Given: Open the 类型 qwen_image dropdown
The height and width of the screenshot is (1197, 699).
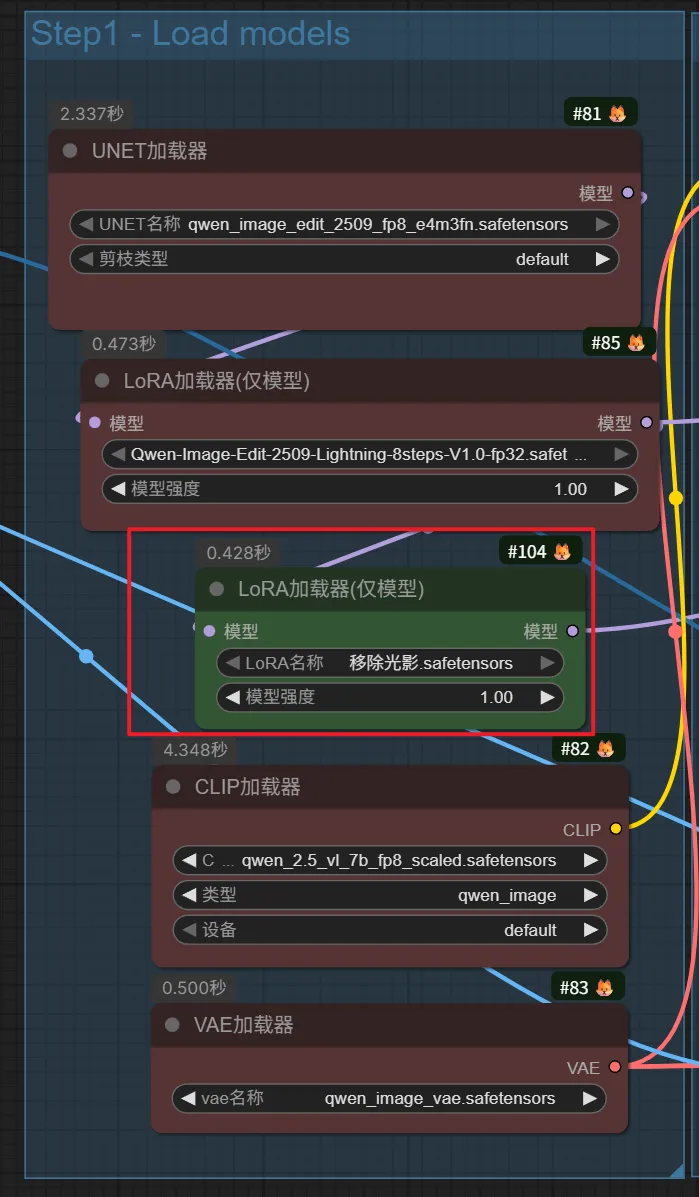Looking at the screenshot, I should point(390,895).
